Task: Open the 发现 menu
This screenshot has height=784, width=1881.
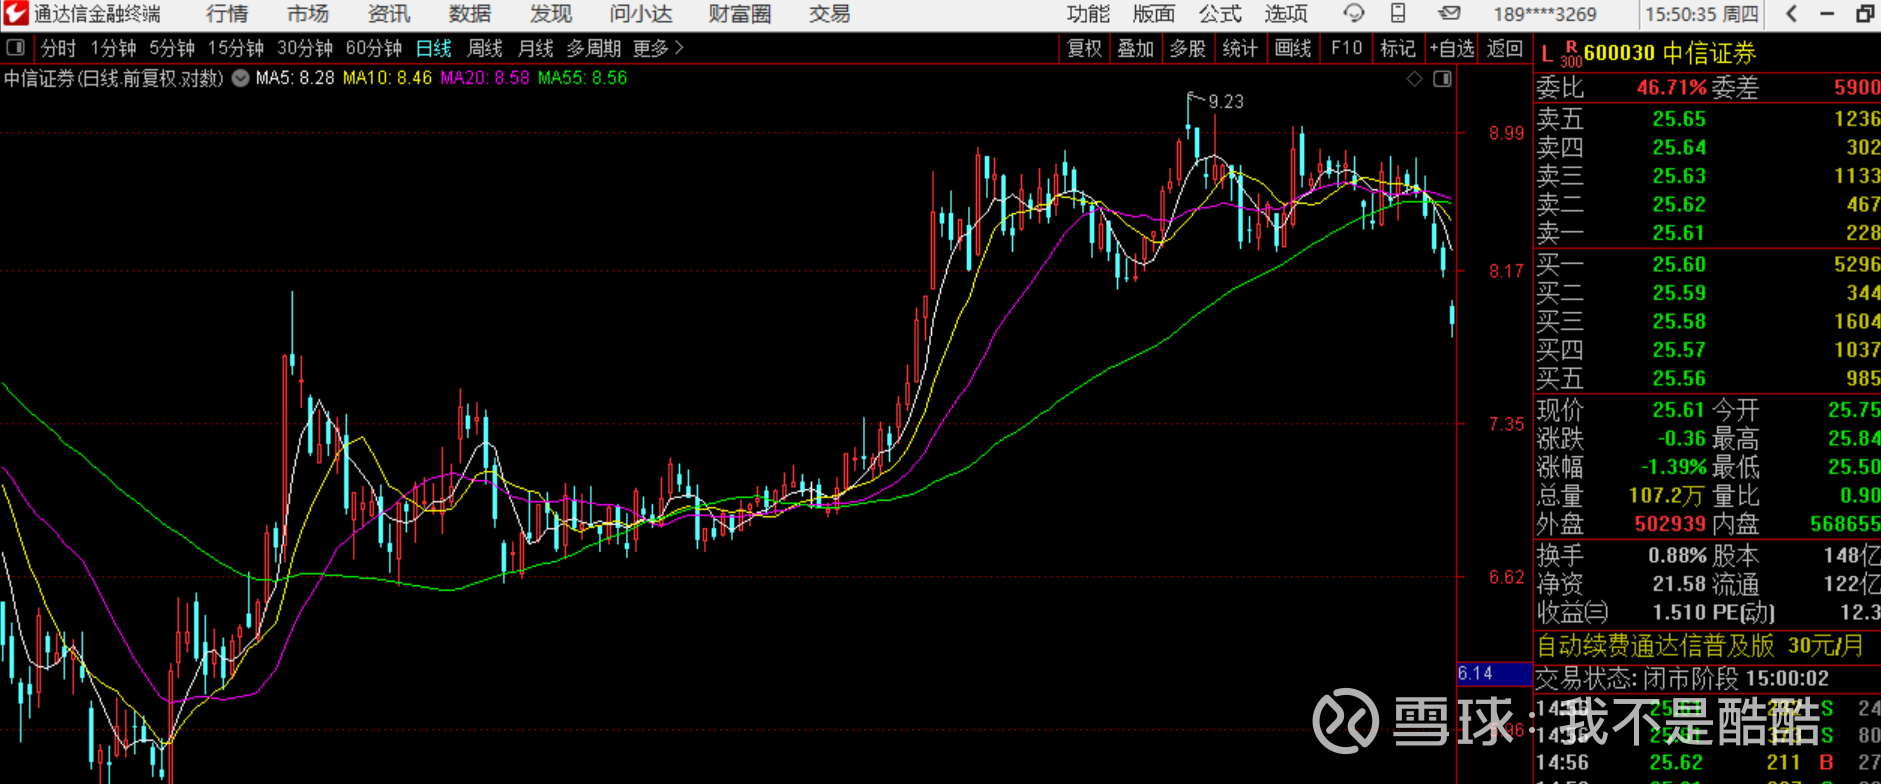Action: click(551, 14)
